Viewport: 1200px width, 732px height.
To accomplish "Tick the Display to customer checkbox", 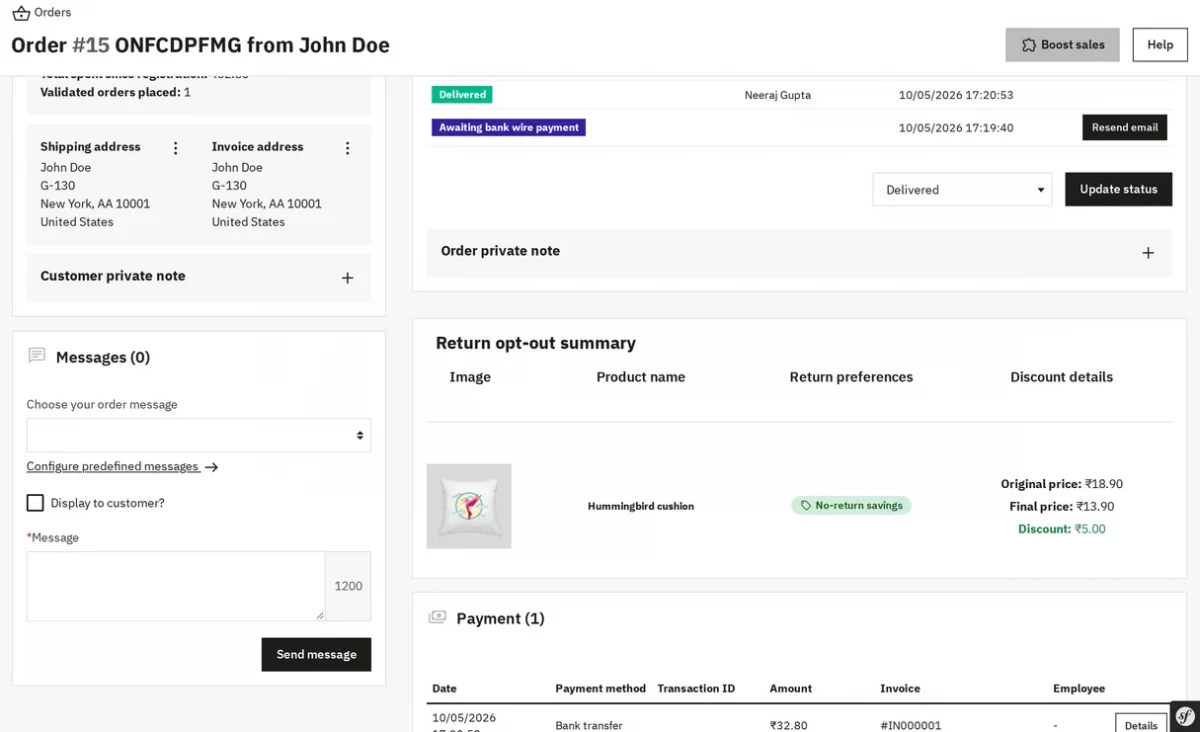I will [35, 503].
